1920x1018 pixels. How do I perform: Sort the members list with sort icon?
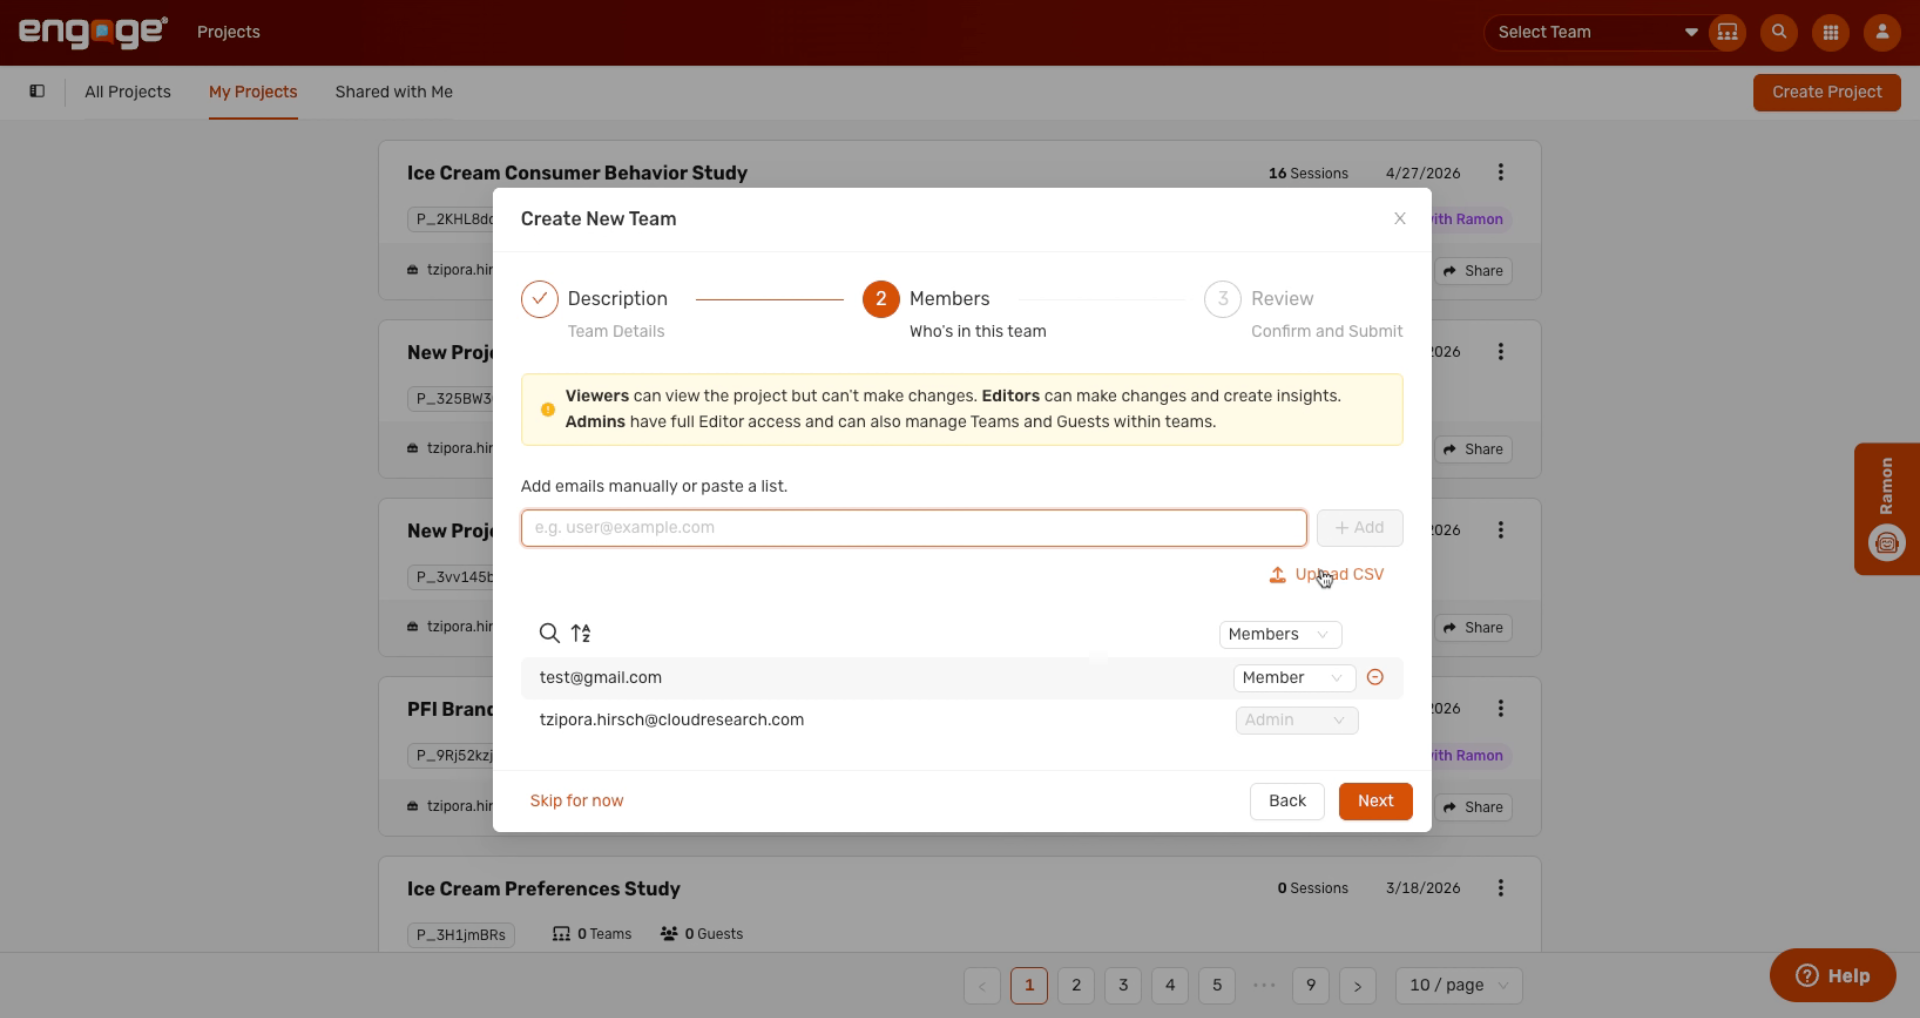tap(581, 633)
